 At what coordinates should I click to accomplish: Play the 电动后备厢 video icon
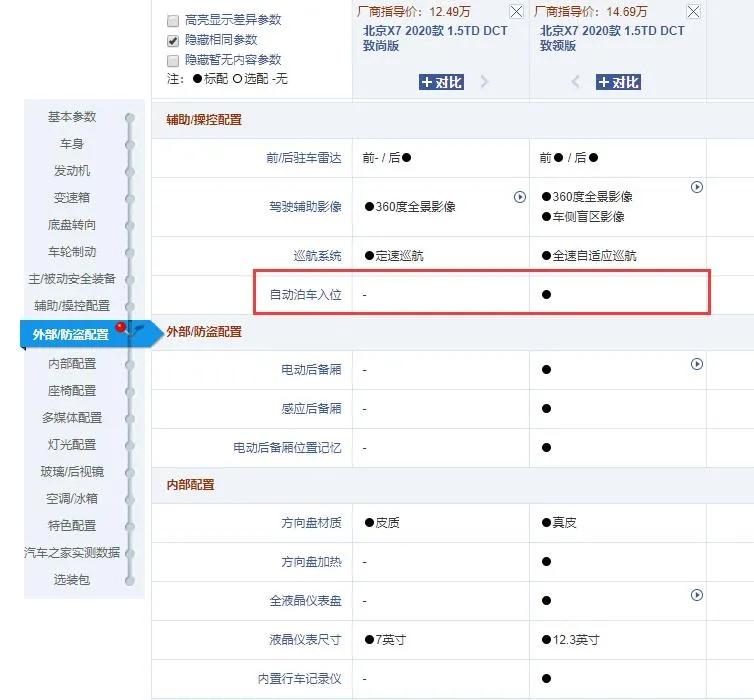[x=696, y=364]
